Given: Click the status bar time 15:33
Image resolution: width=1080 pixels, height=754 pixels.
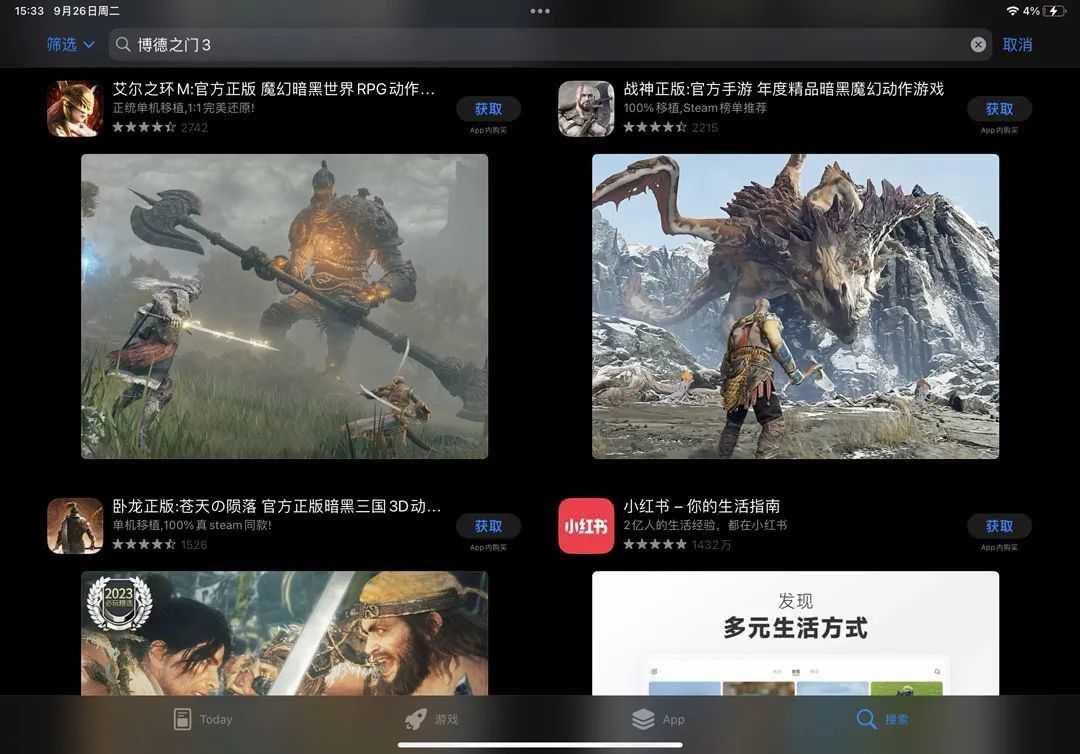Looking at the screenshot, I should (29, 11).
